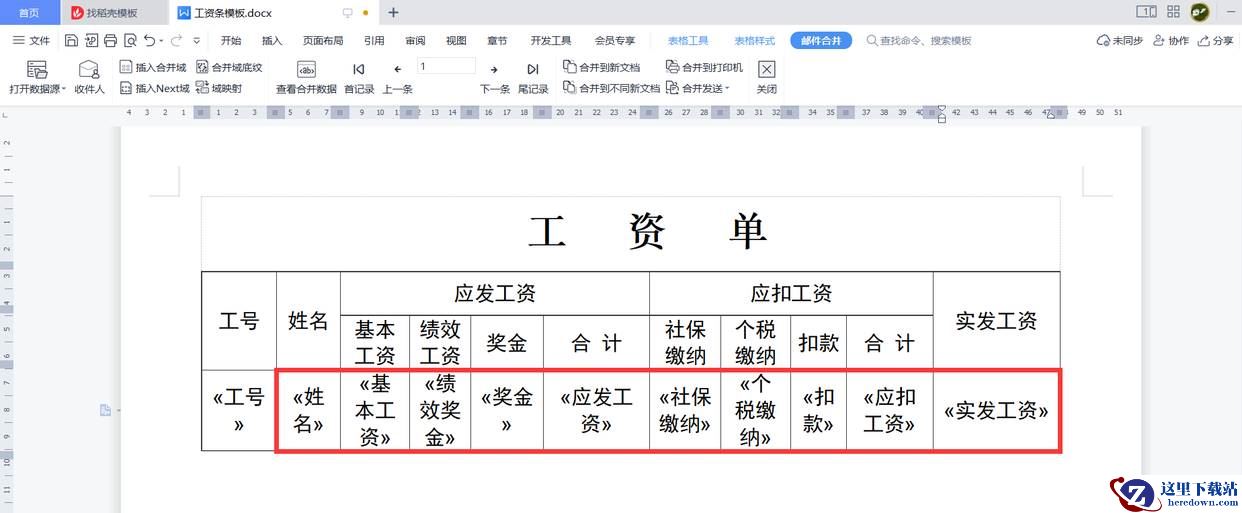The height and width of the screenshot is (513, 1242).
Task: Select the 工资条模板.docx document tab
Action: pos(232,13)
